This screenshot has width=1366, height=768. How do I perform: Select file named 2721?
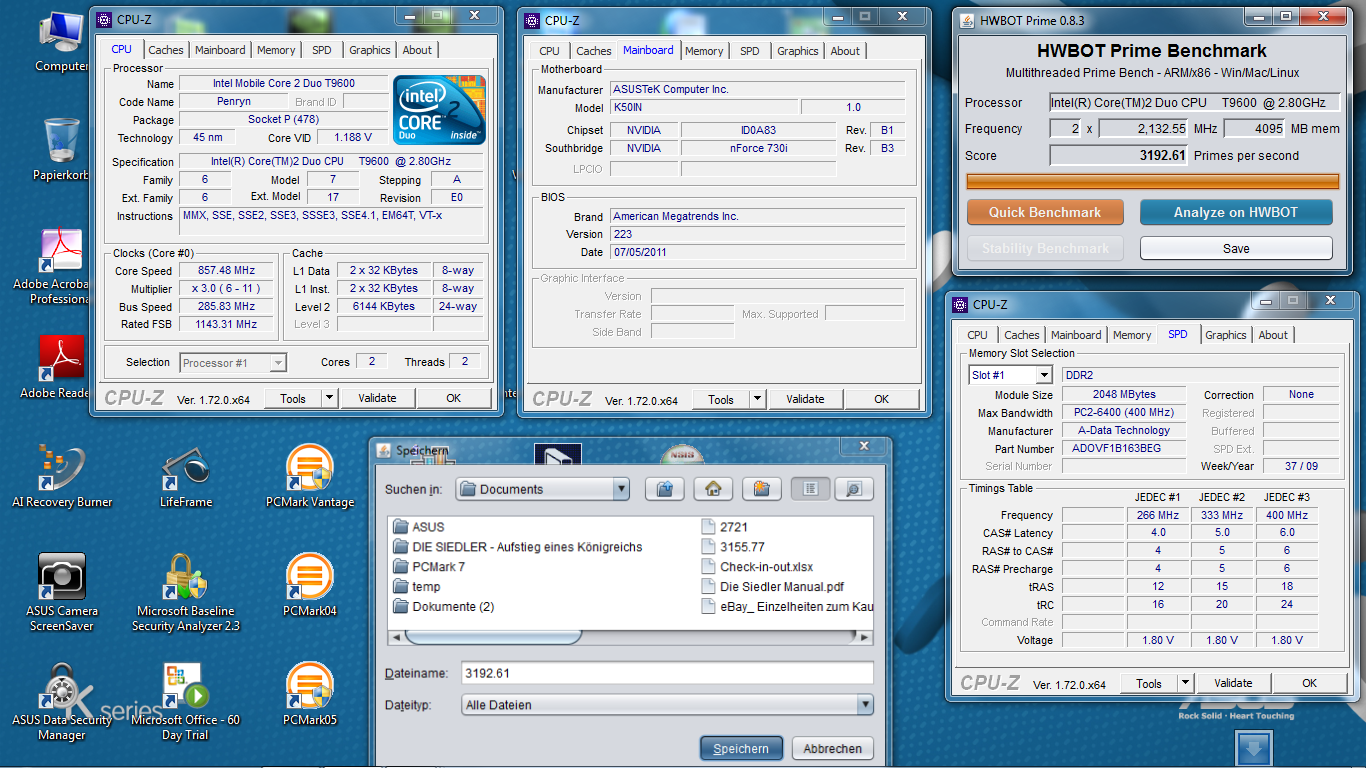point(724,527)
